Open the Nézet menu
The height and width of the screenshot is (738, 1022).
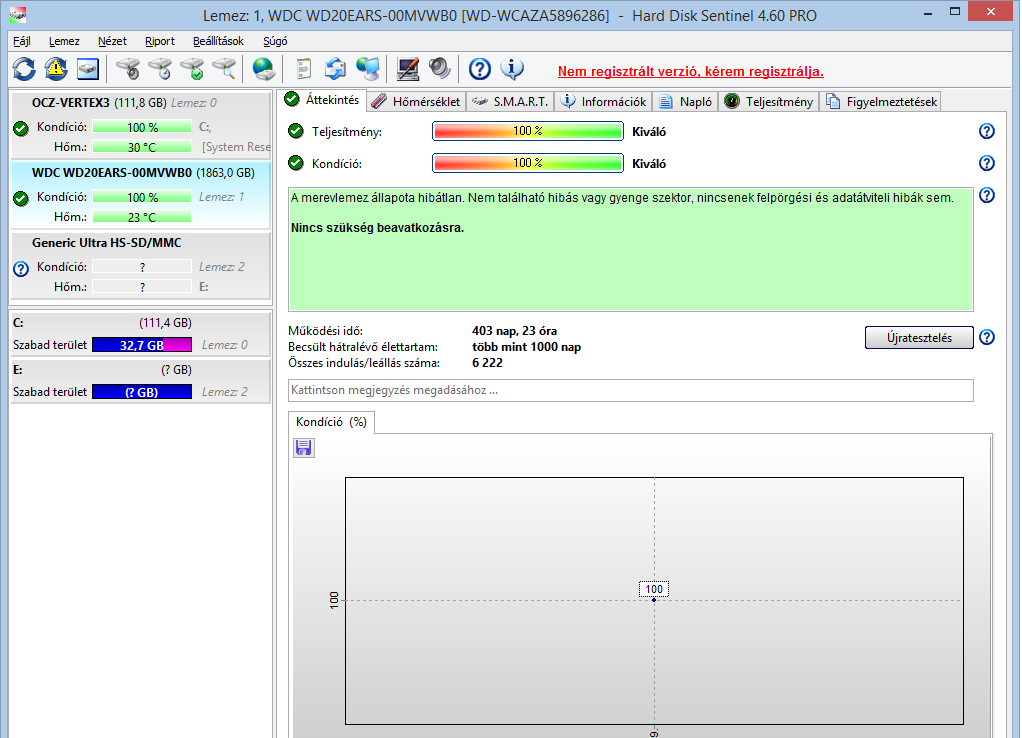tap(112, 41)
